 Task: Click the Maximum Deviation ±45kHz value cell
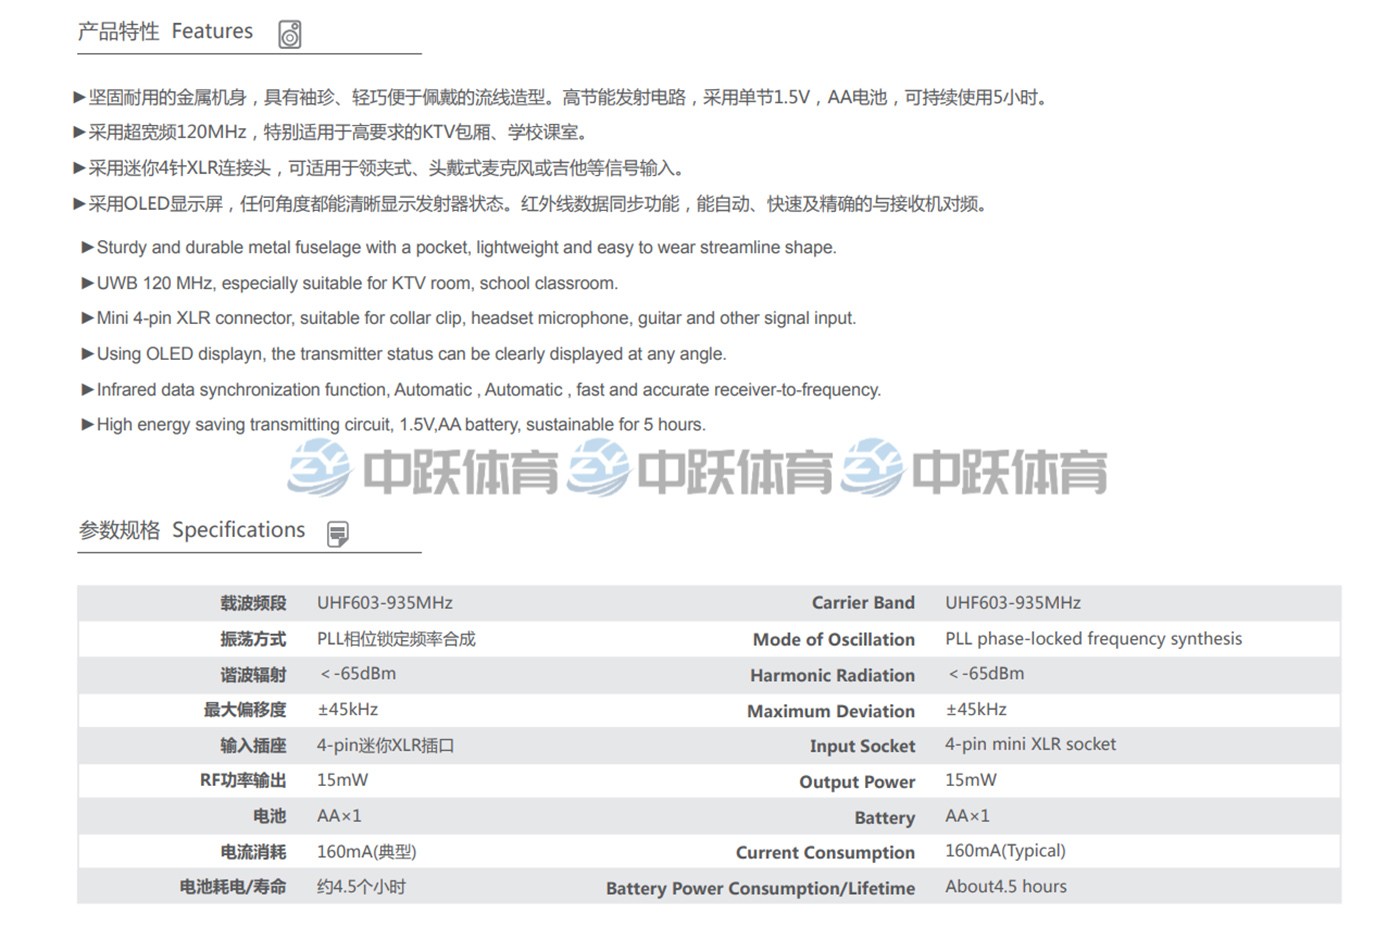point(966,709)
